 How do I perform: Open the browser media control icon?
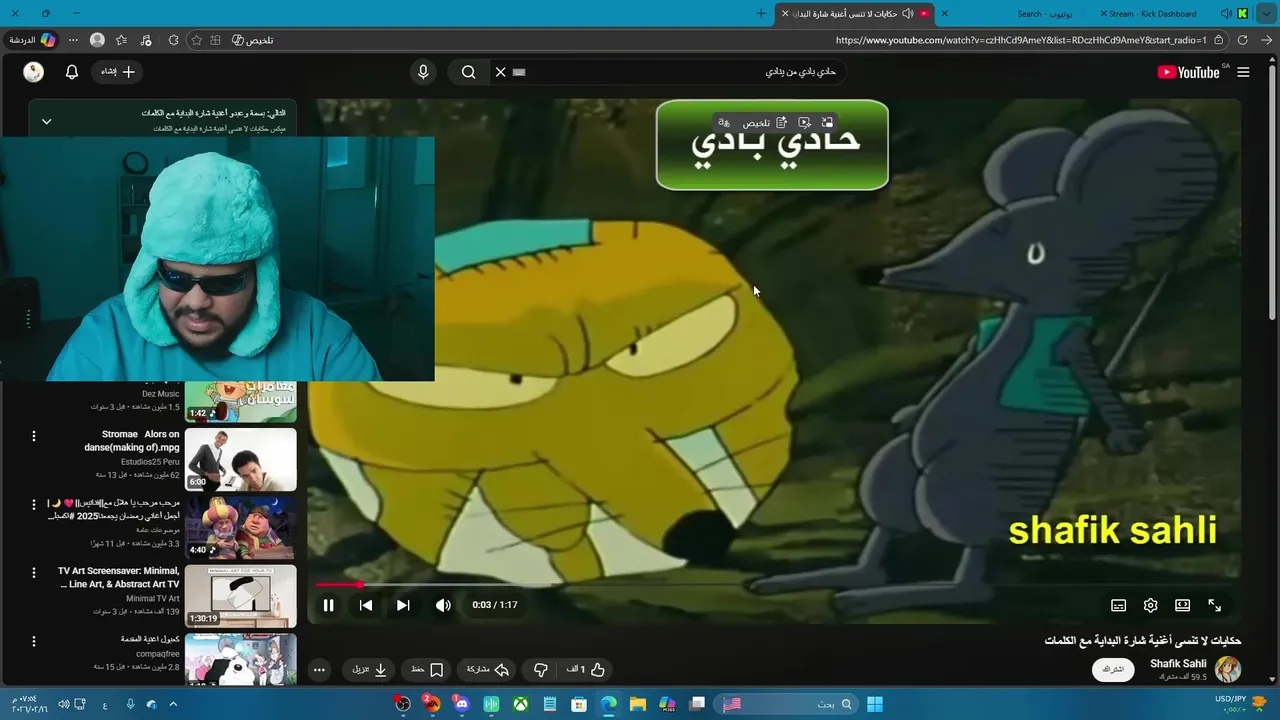146,40
